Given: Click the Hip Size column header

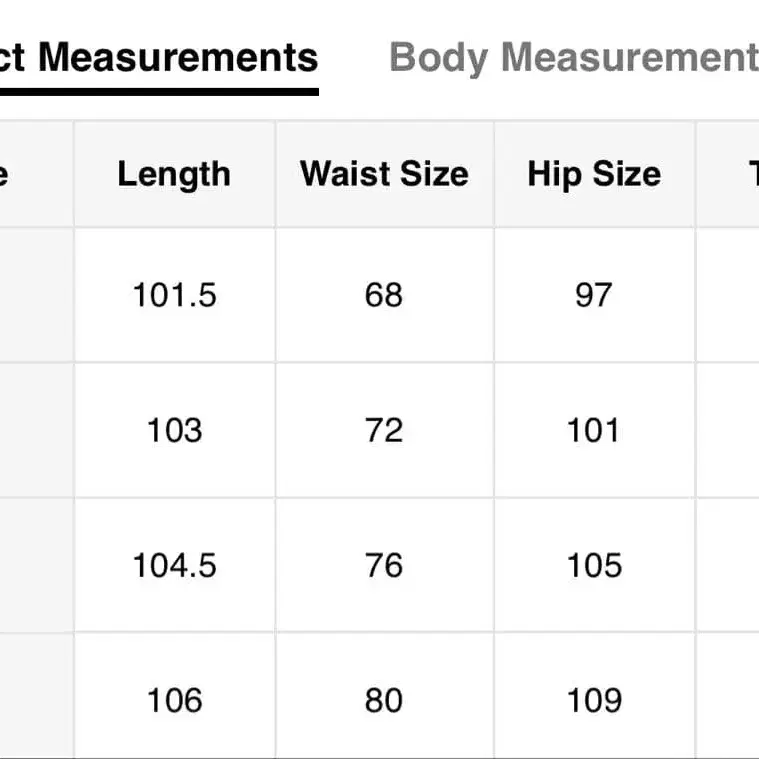Looking at the screenshot, I should click(x=594, y=174).
